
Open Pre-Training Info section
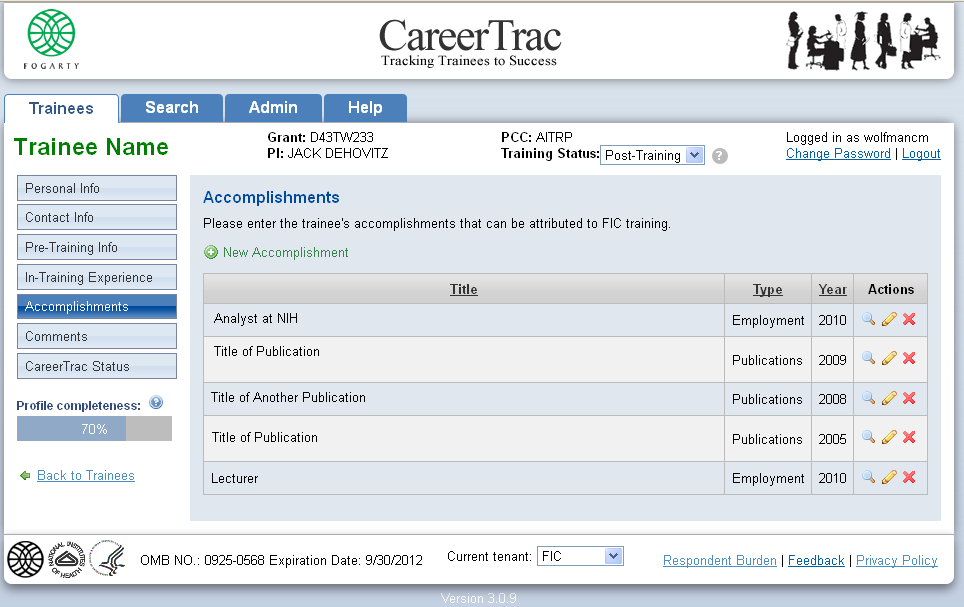[x=97, y=247]
